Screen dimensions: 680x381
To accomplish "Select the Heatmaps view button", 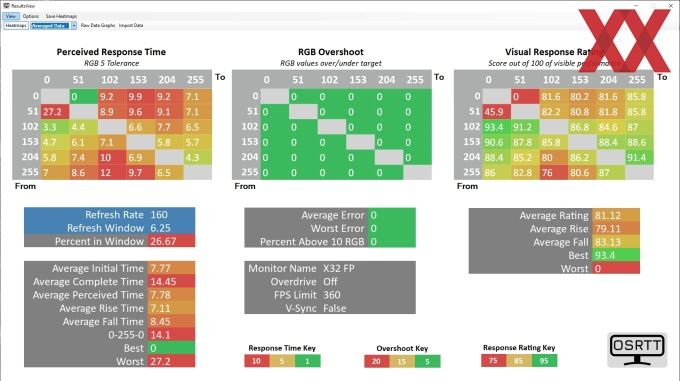I will pyautogui.click(x=16, y=26).
